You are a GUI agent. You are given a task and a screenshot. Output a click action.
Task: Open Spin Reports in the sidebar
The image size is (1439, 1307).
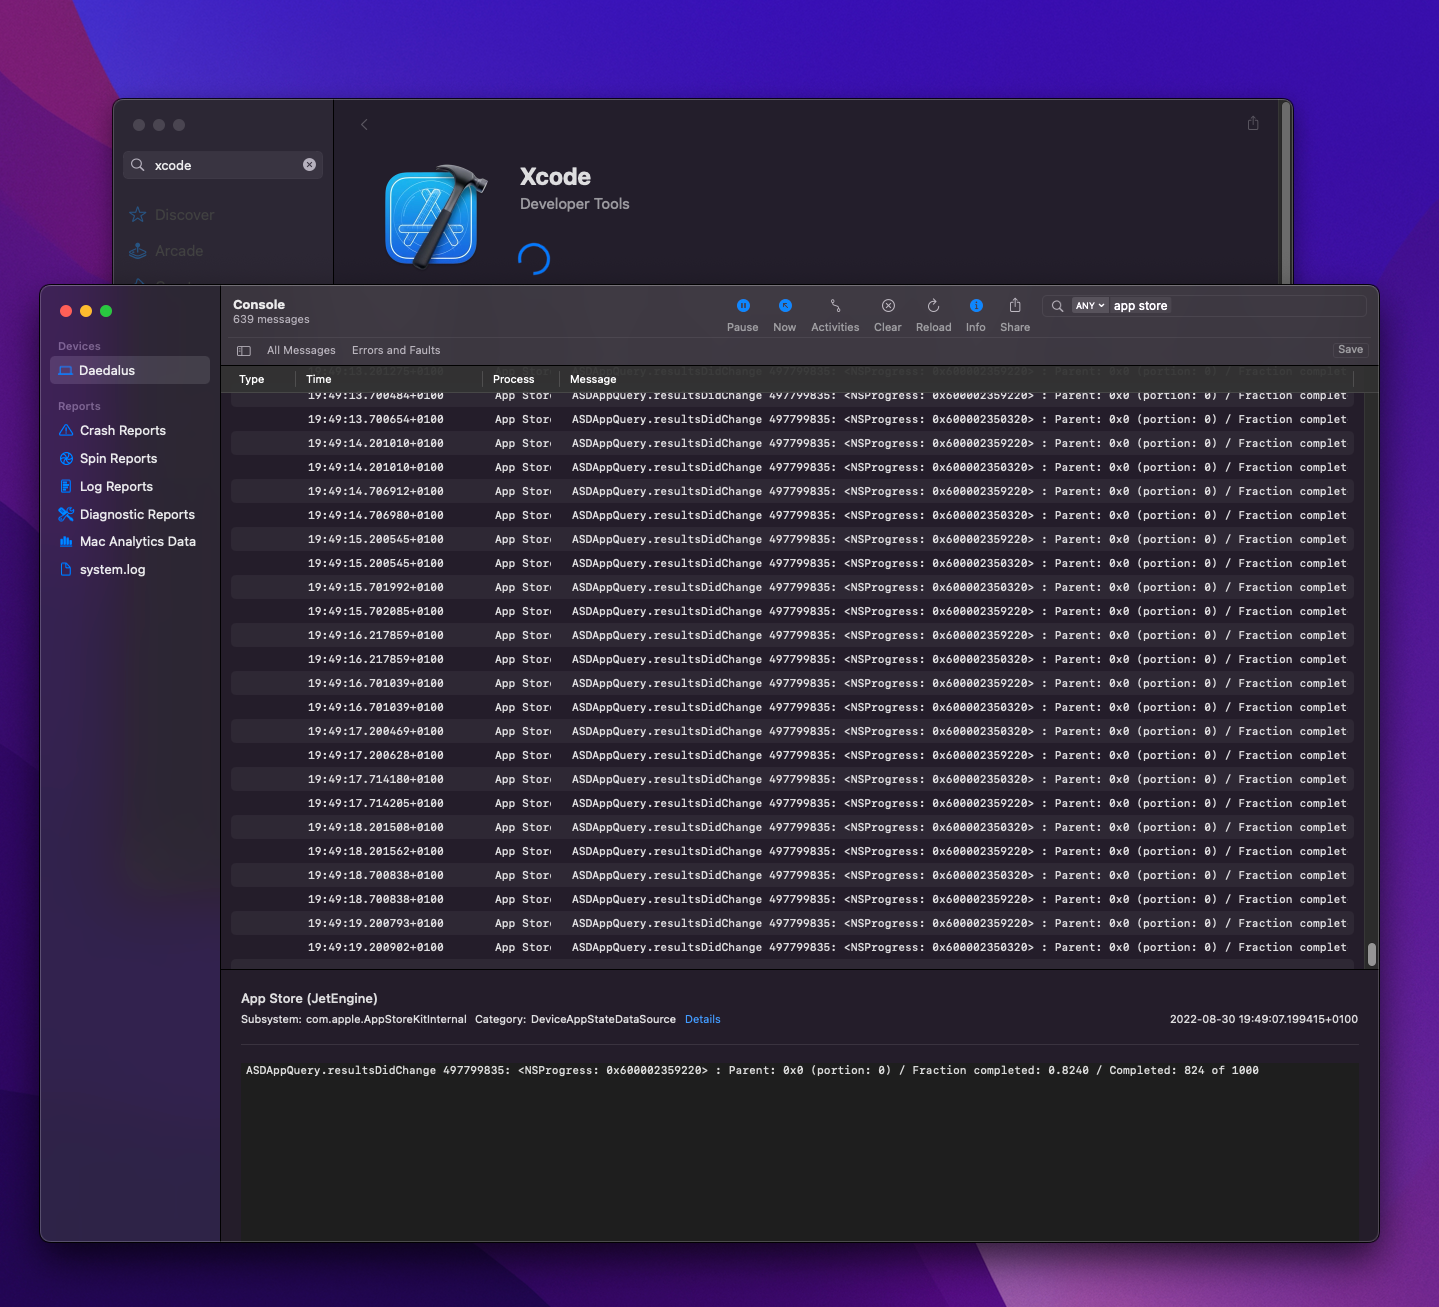coord(119,459)
